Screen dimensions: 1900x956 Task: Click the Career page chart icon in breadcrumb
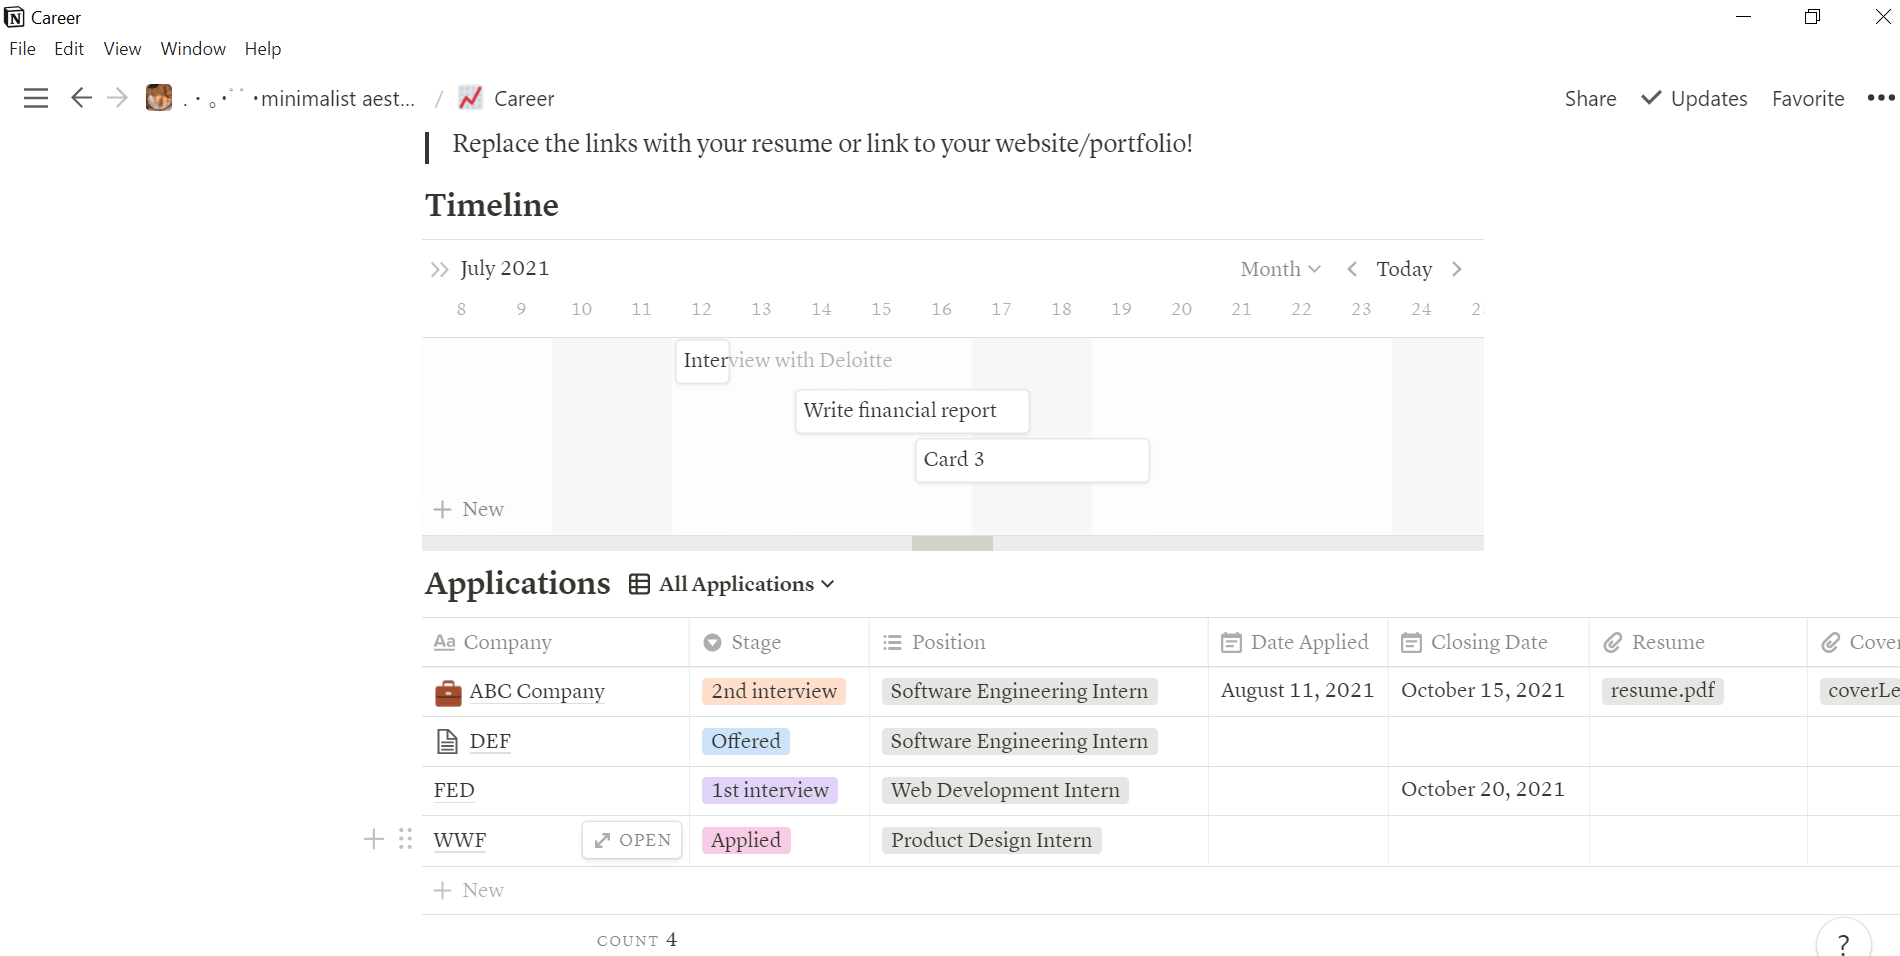point(471,97)
